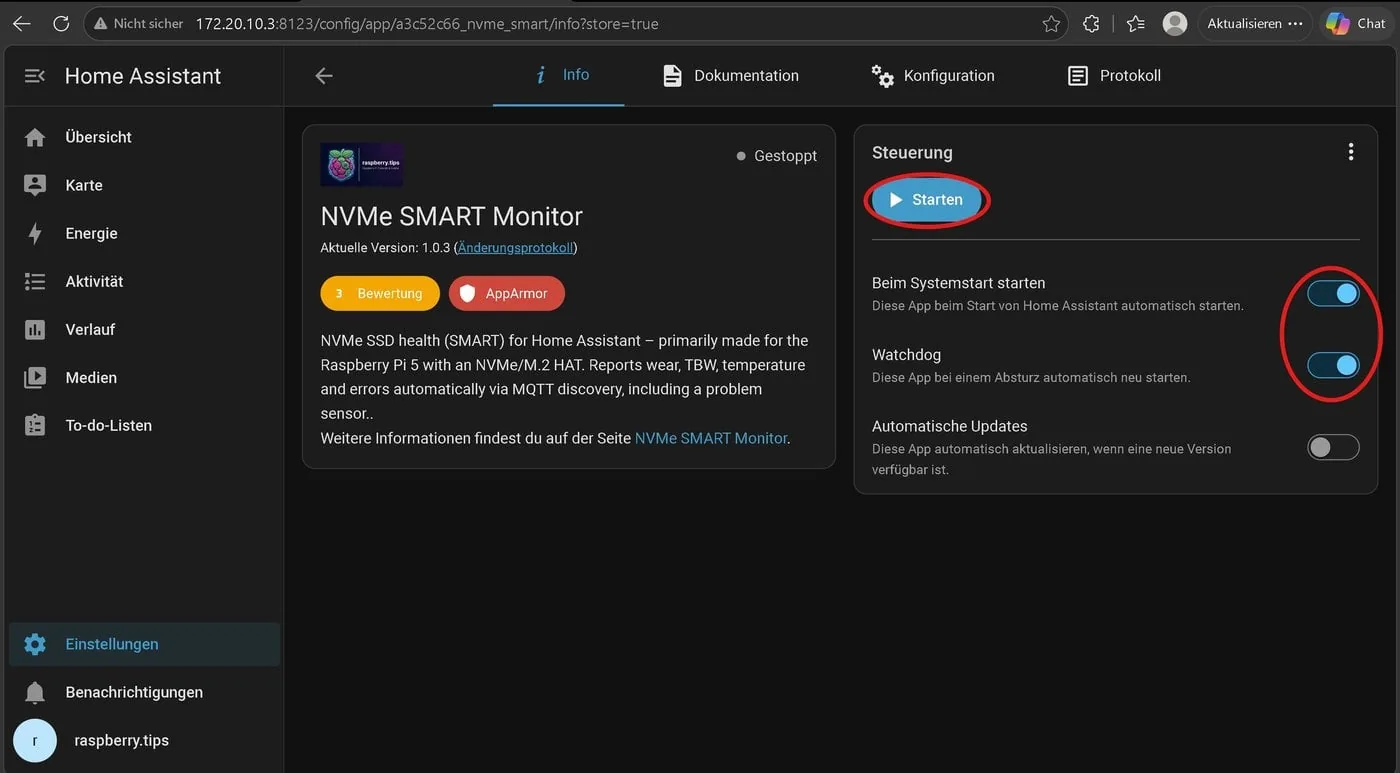Click the 'Nicht sicher' security warning
The width and height of the screenshot is (1400, 773).
point(138,23)
